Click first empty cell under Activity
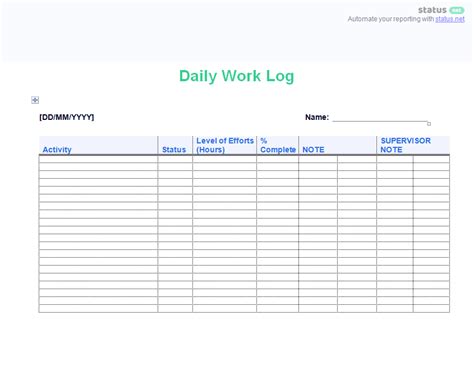The width and height of the screenshot is (474, 367). tap(98, 159)
